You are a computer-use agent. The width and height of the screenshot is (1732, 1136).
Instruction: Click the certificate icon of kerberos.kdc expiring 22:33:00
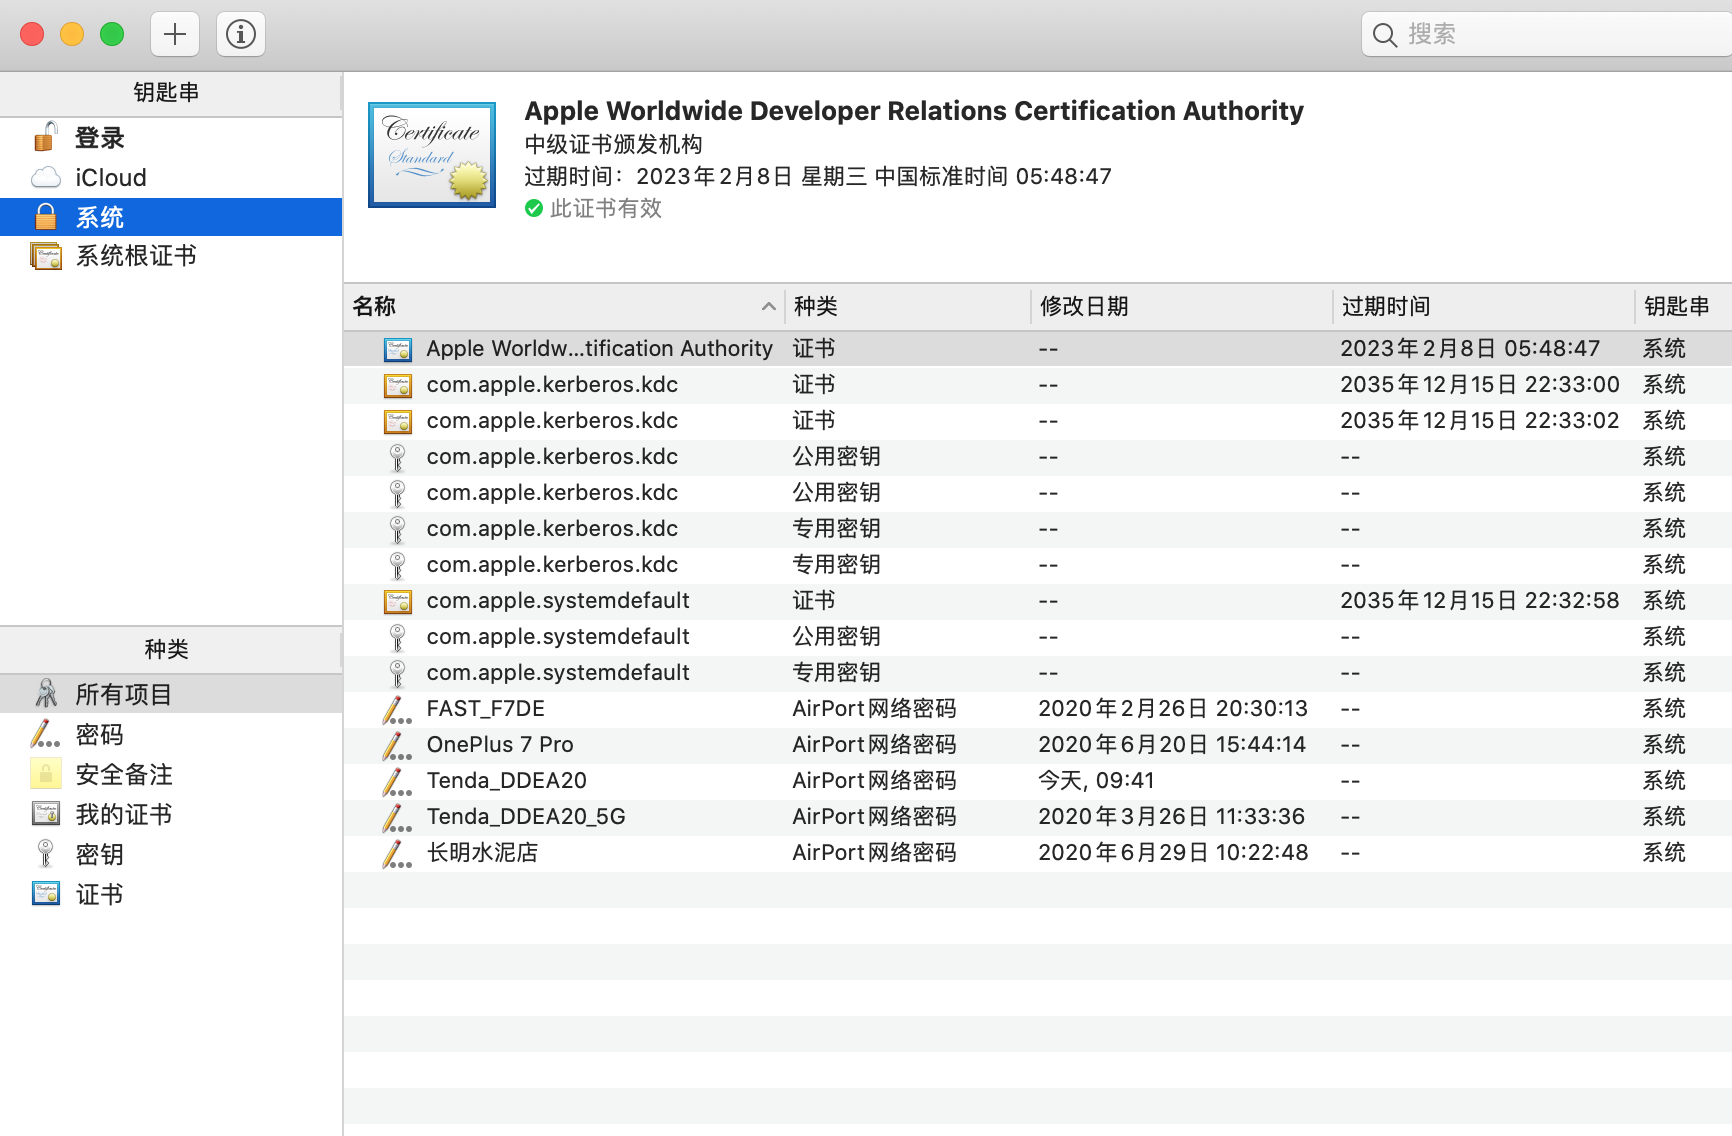(x=398, y=385)
